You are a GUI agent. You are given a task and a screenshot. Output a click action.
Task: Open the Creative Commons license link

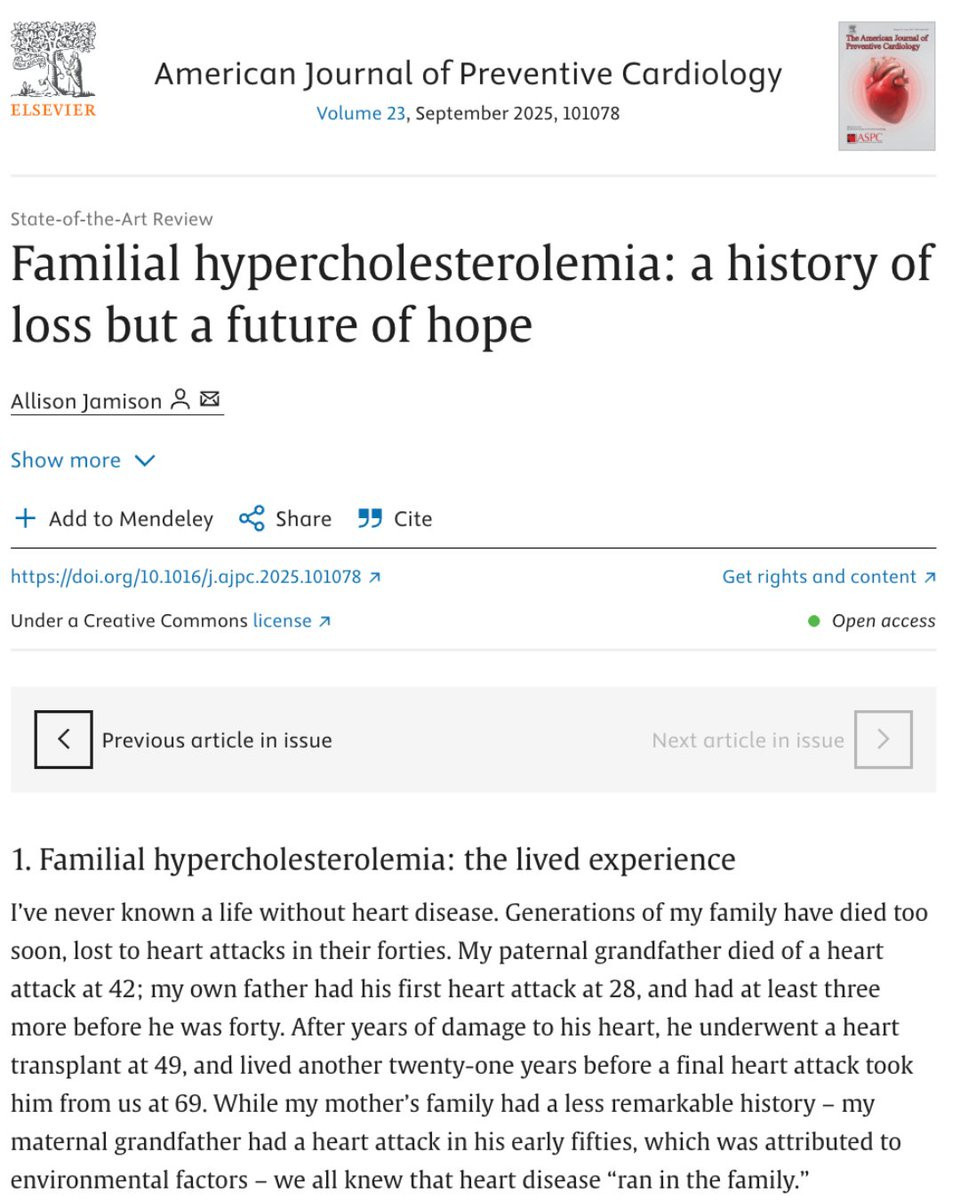coord(291,621)
